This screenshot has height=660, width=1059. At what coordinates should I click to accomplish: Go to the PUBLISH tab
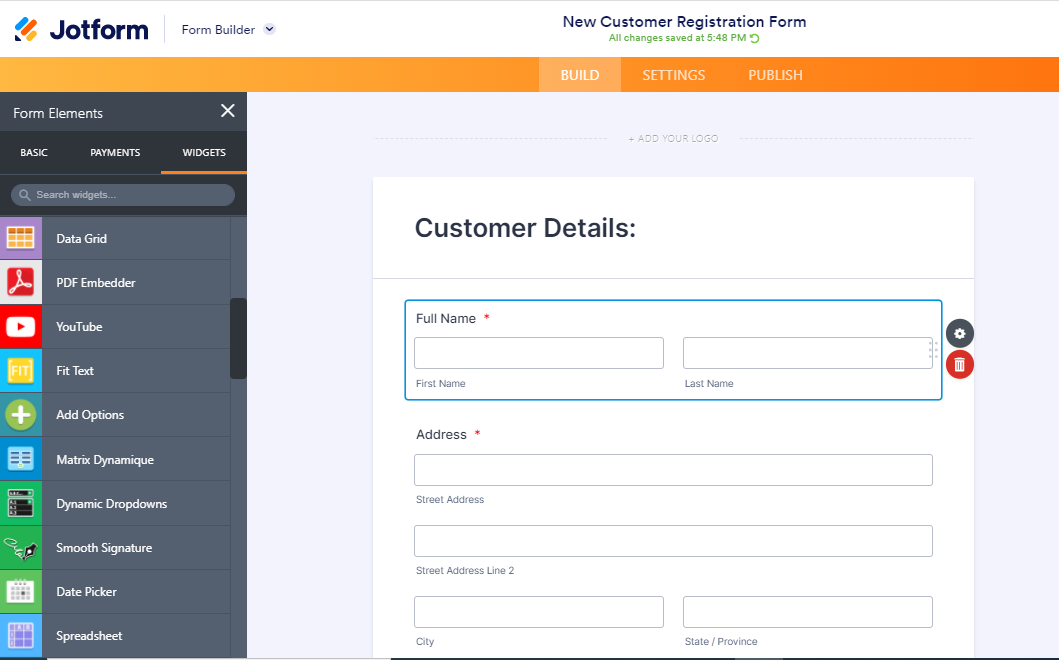tap(775, 75)
